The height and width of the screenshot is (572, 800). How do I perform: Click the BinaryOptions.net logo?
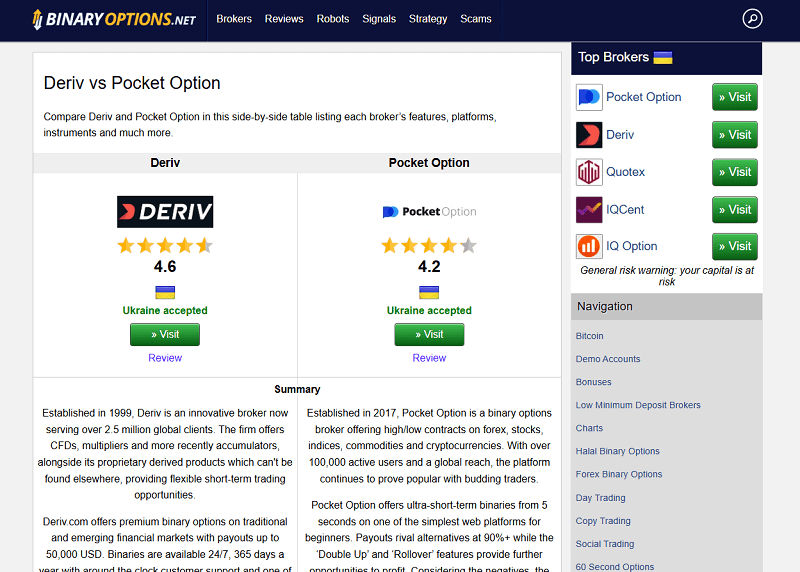click(x=114, y=19)
